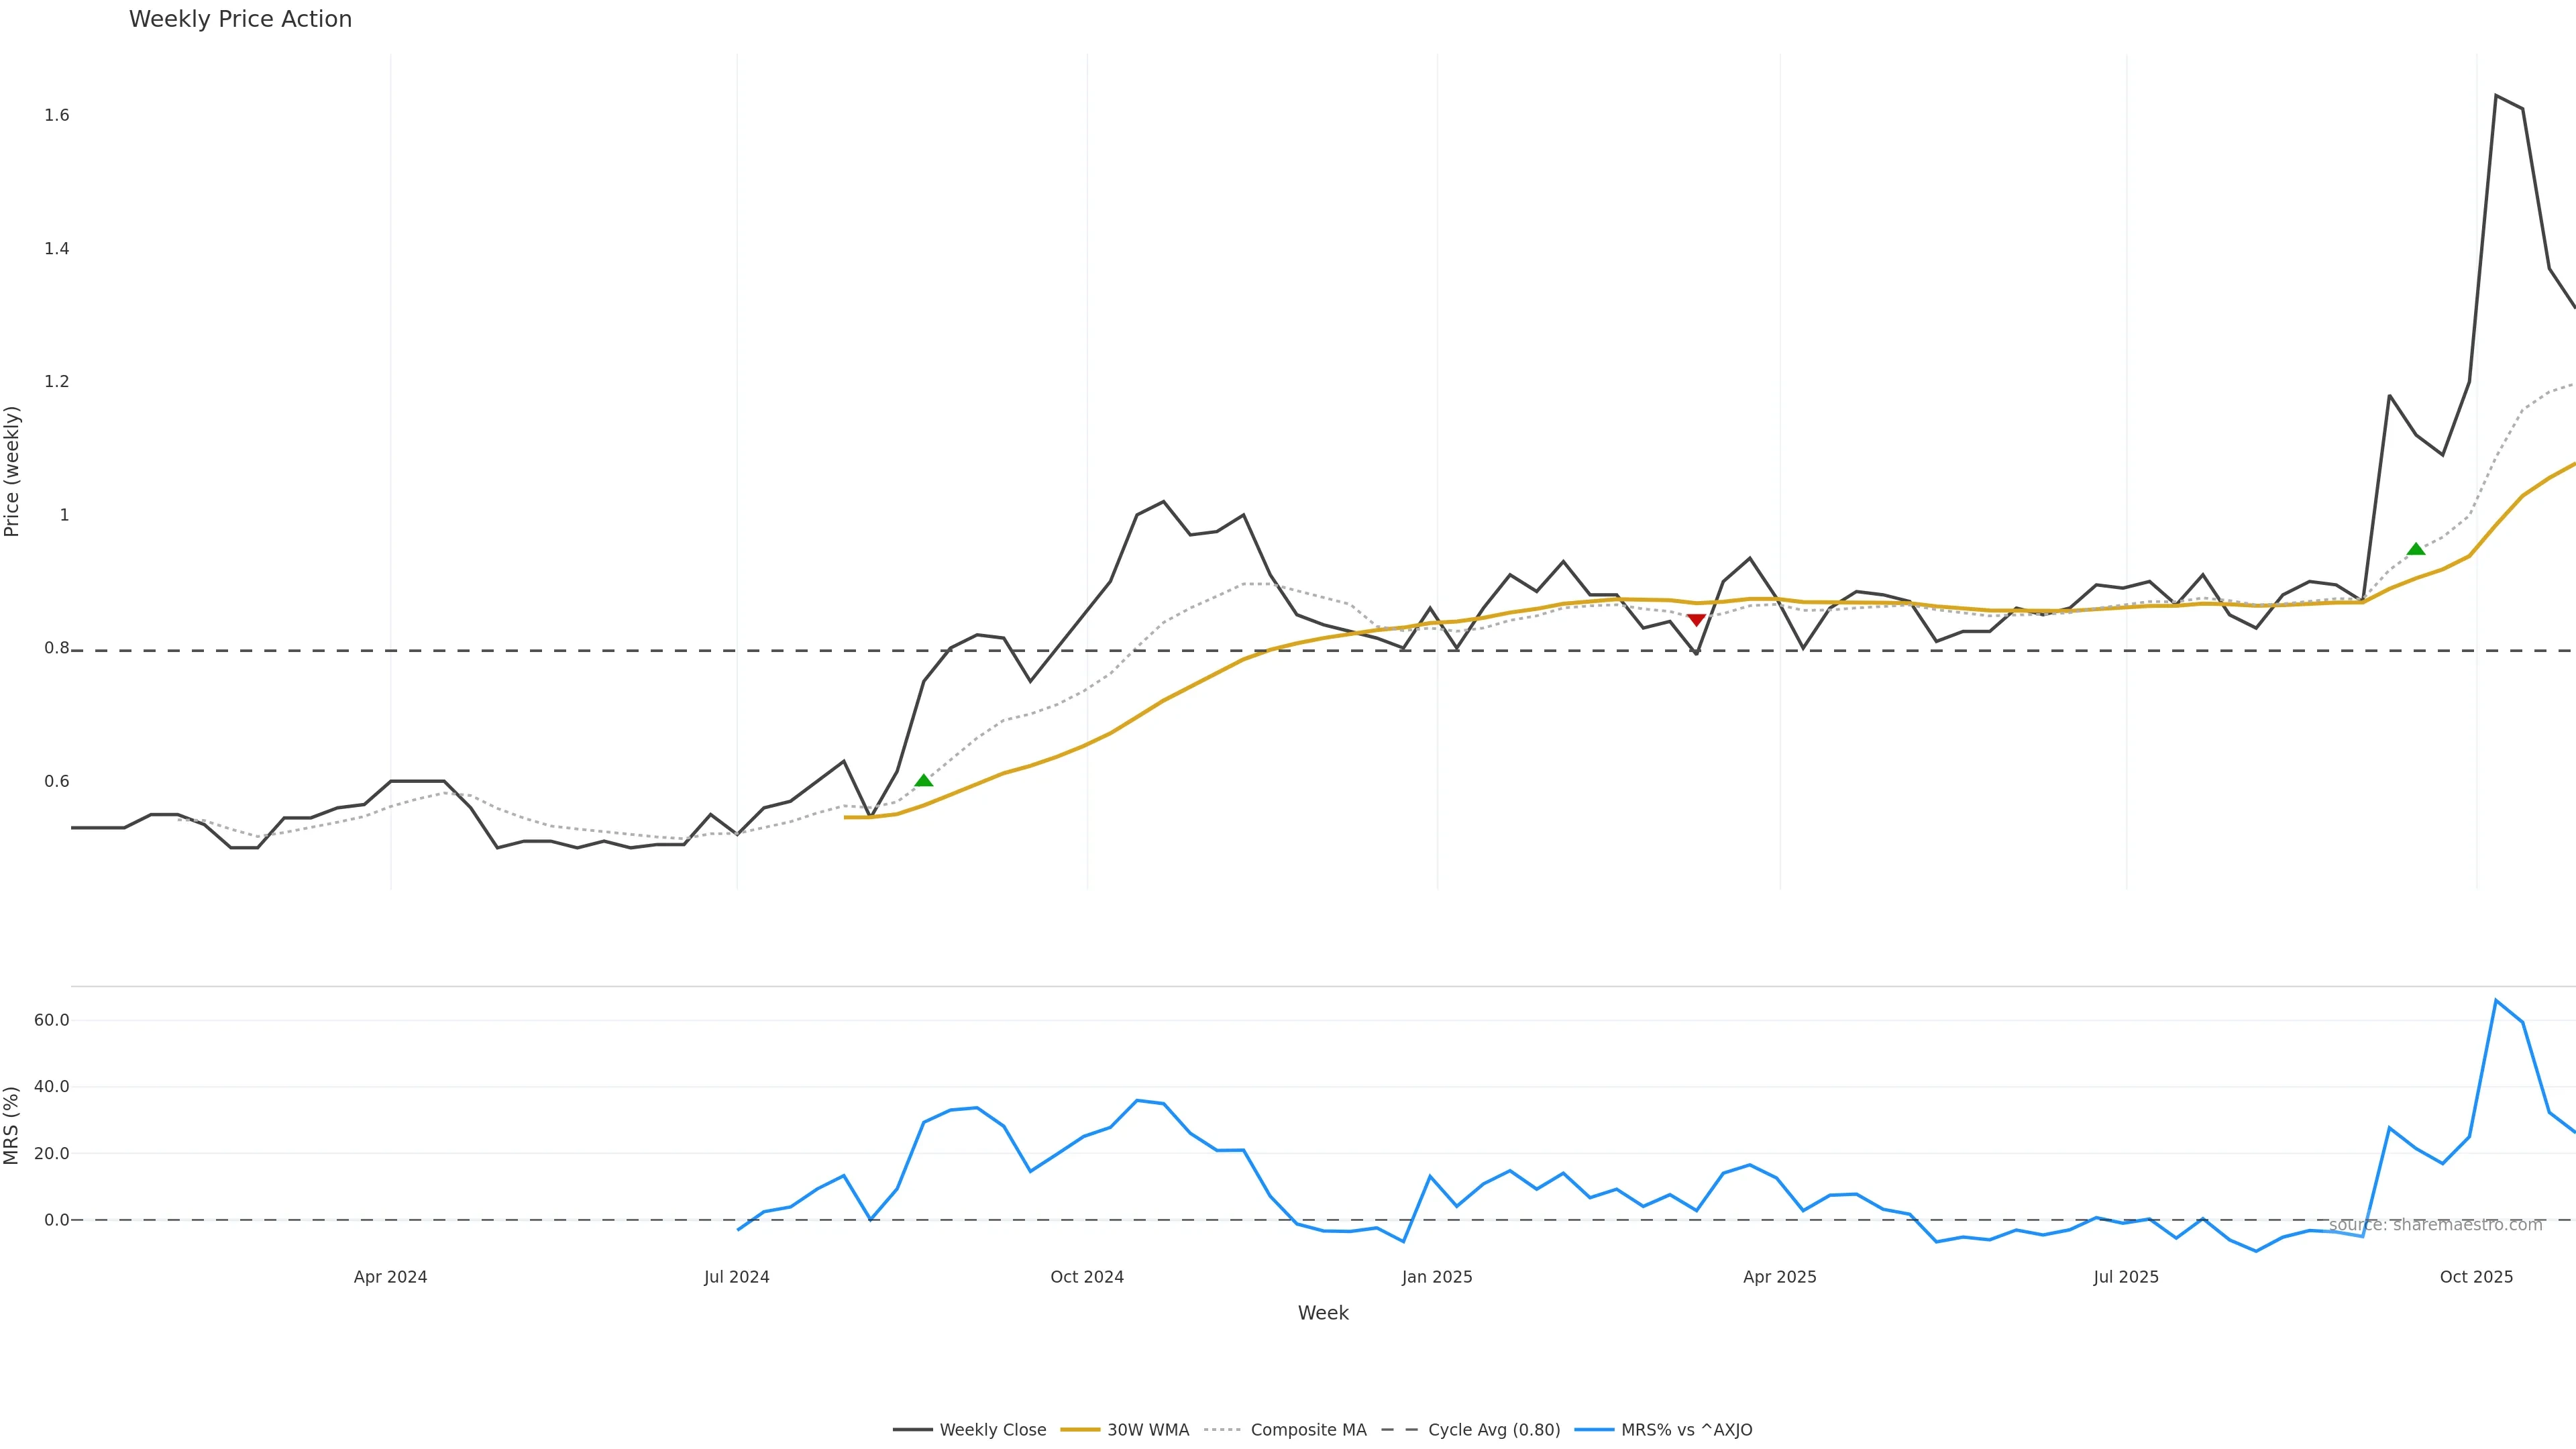Click the Week x-axis title
Image resolution: width=2576 pixels, height=1449 pixels.
1323,1313
